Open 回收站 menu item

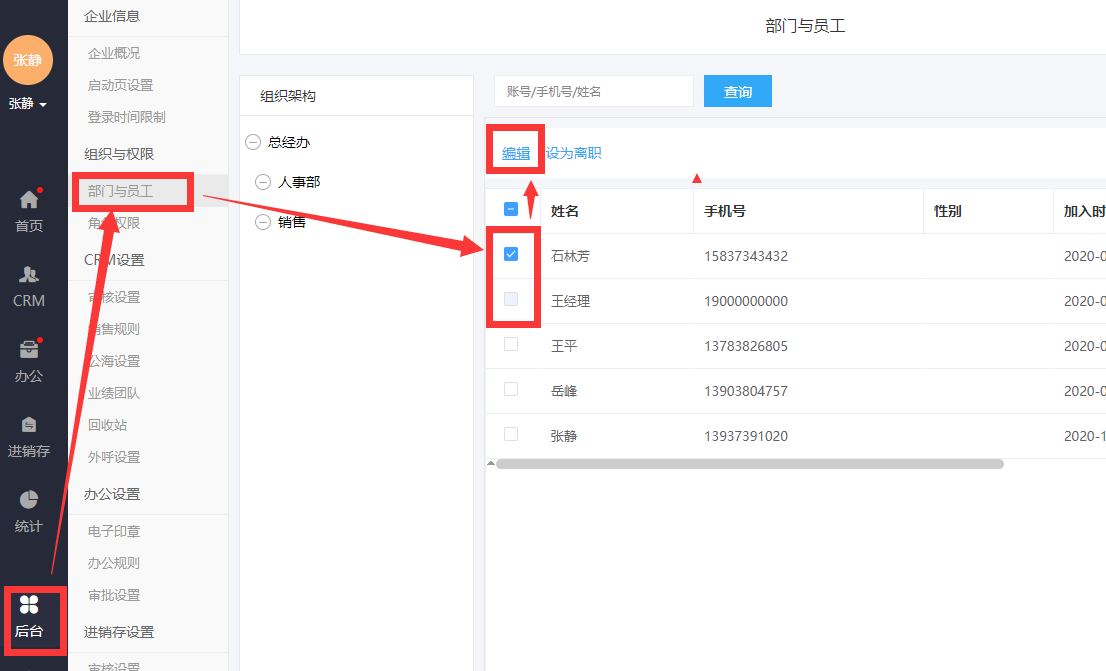click(107, 425)
